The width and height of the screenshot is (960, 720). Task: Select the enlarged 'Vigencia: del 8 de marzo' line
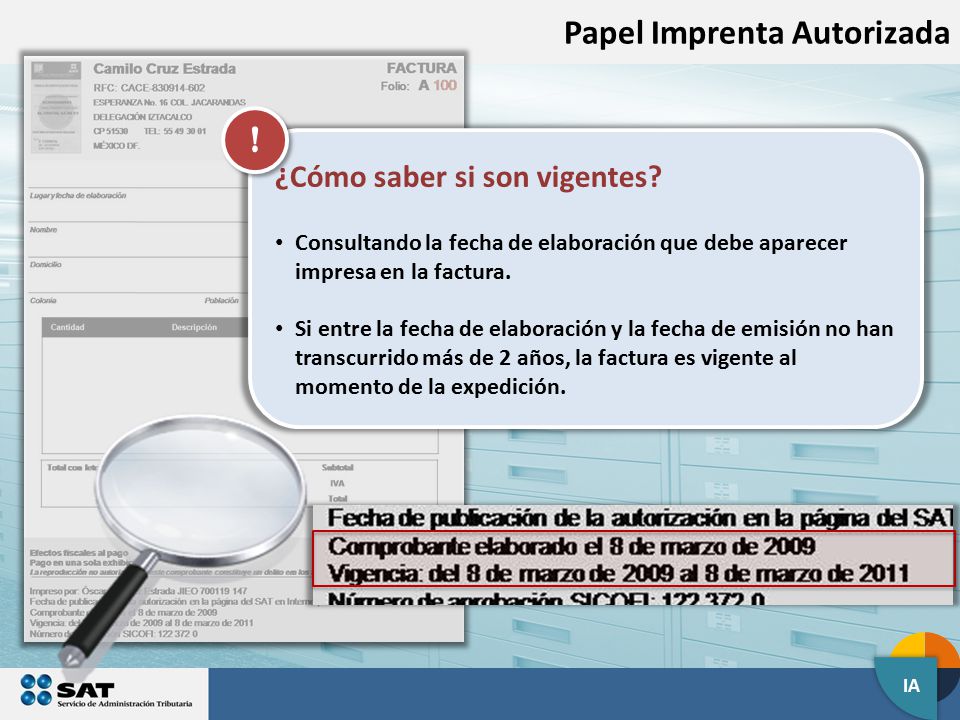pyautogui.click(x=618, y=574)
